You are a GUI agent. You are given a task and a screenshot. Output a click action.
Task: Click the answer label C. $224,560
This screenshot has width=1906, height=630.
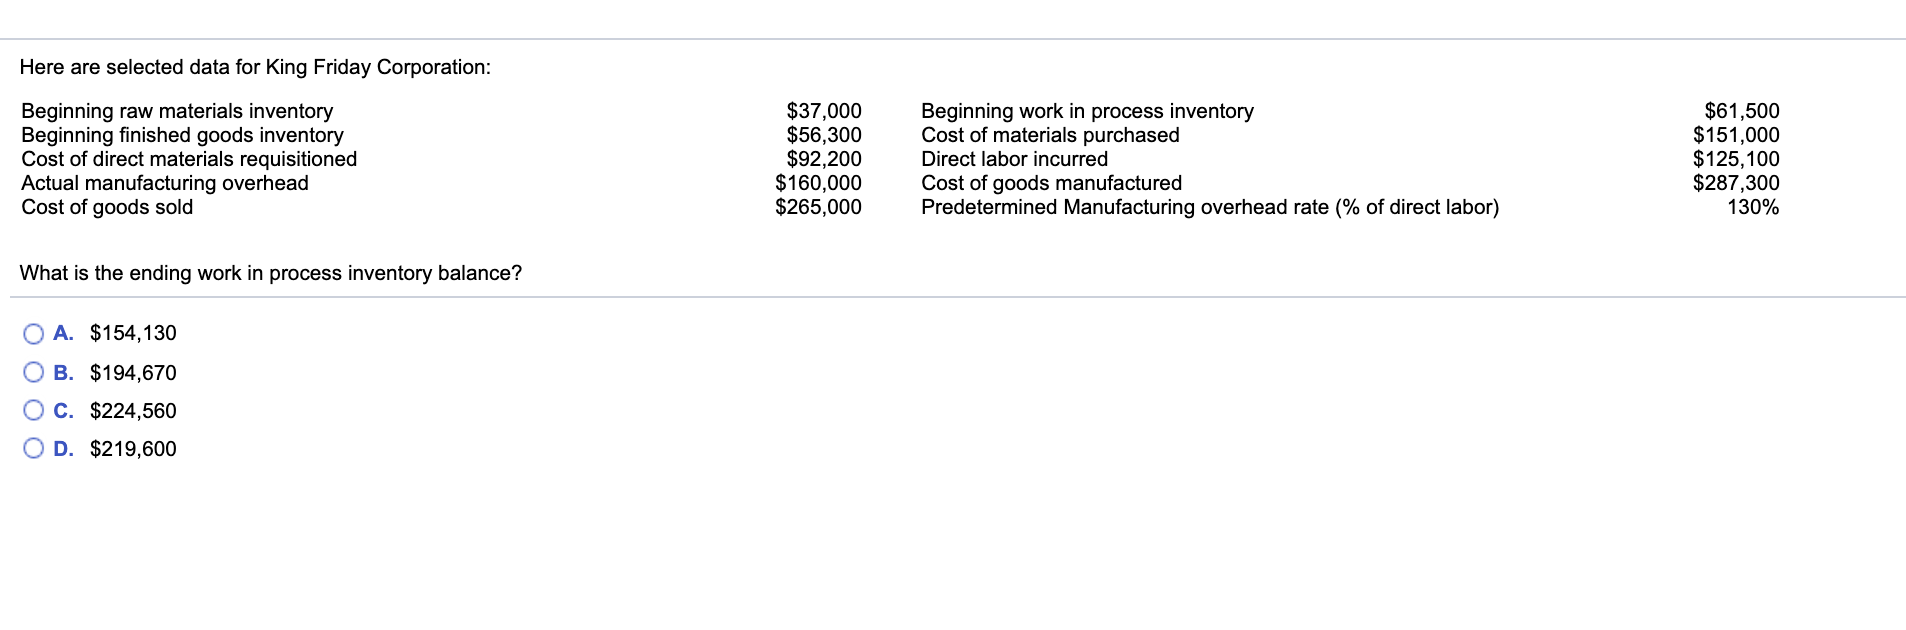(x=117, y=410)
